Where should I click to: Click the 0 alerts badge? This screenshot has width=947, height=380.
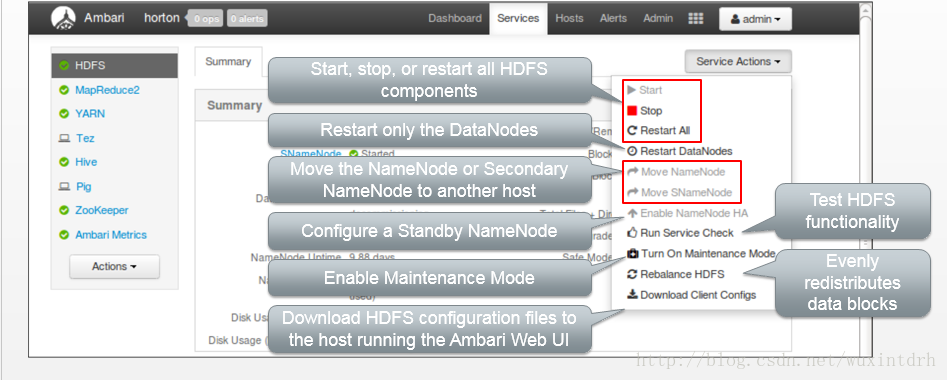248,19
